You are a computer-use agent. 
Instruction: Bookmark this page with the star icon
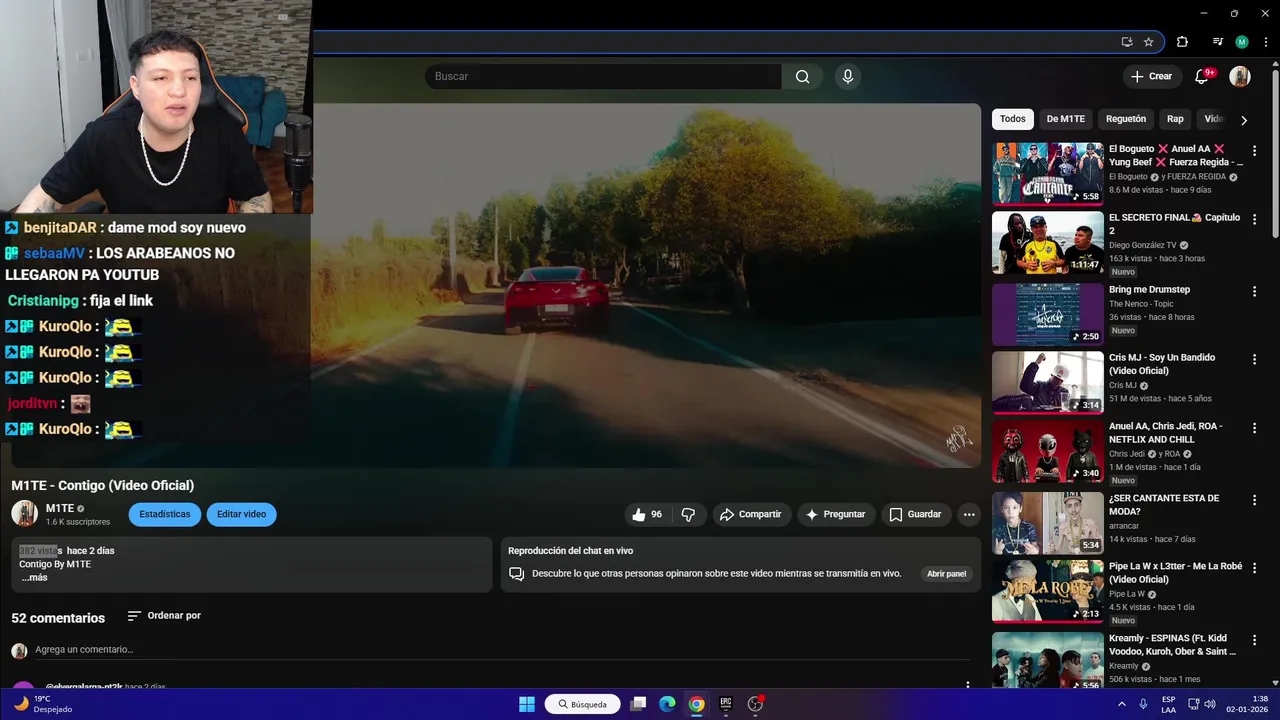coord(1148,42)
